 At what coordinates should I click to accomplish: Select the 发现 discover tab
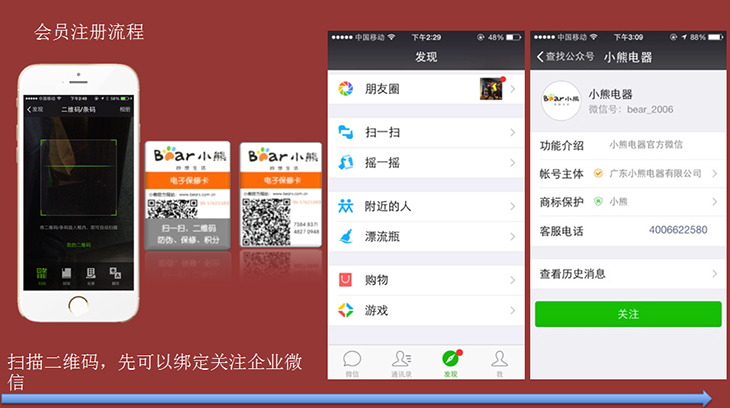(x=450, y=364)
